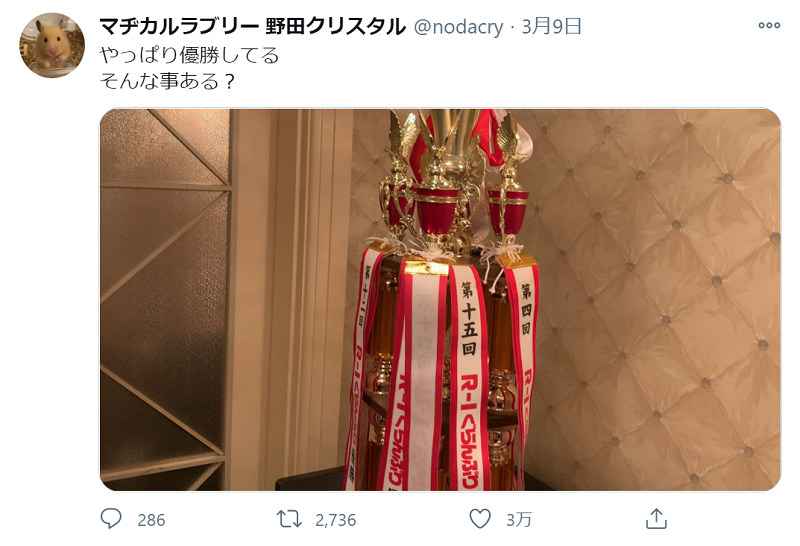Viewport: 800px width, 546px height.
Task: Open the reply speech bubble icon
Action: coord(111,518)
